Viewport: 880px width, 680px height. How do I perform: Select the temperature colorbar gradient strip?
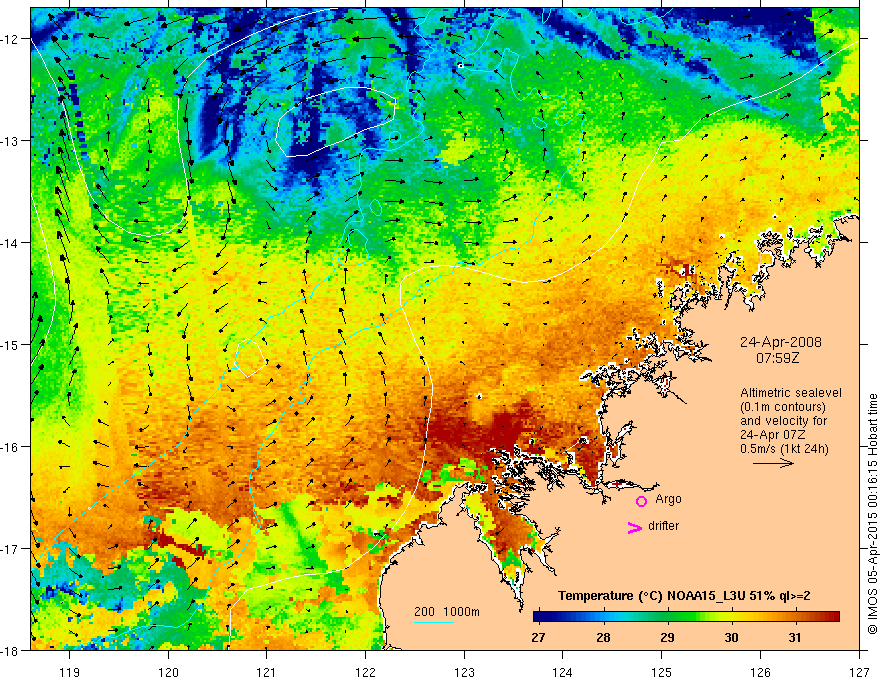686,617
